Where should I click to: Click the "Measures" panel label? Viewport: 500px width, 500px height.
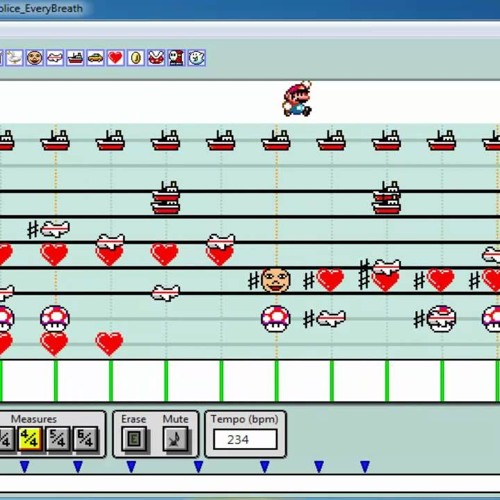tap(34, 419)
